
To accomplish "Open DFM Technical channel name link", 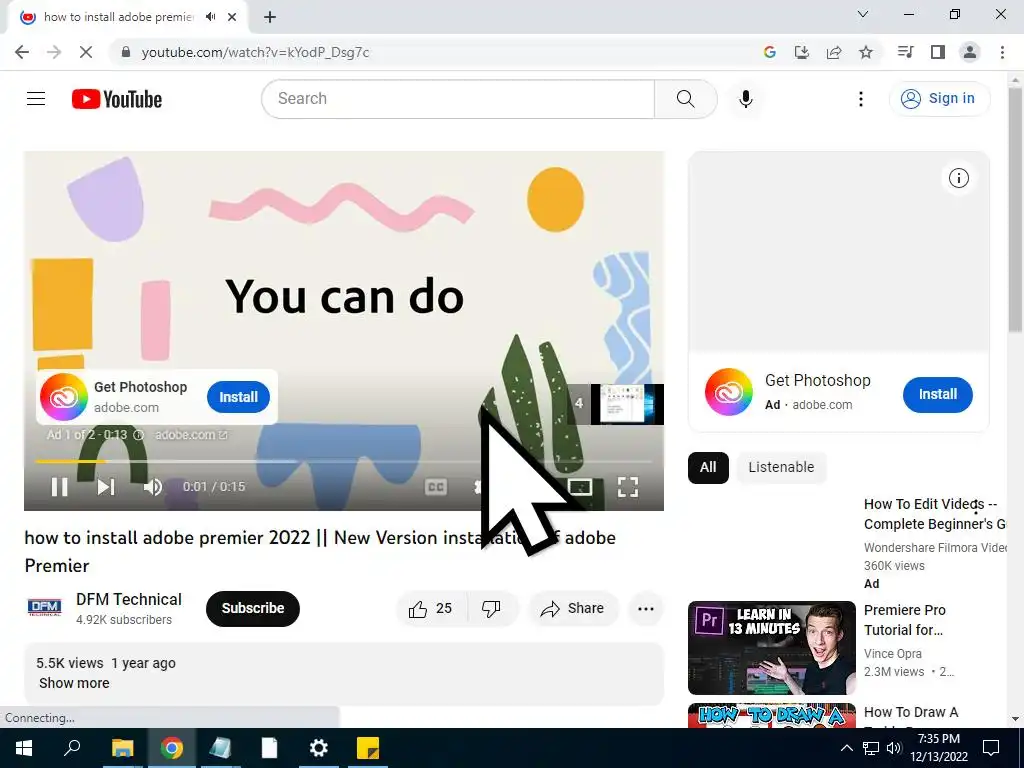I will point(129,600).
